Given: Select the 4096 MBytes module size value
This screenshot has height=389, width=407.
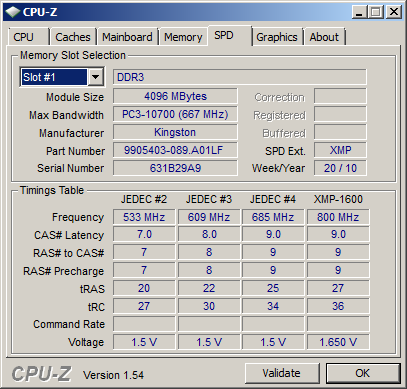Looking at the screenshot, I should 175,96.
